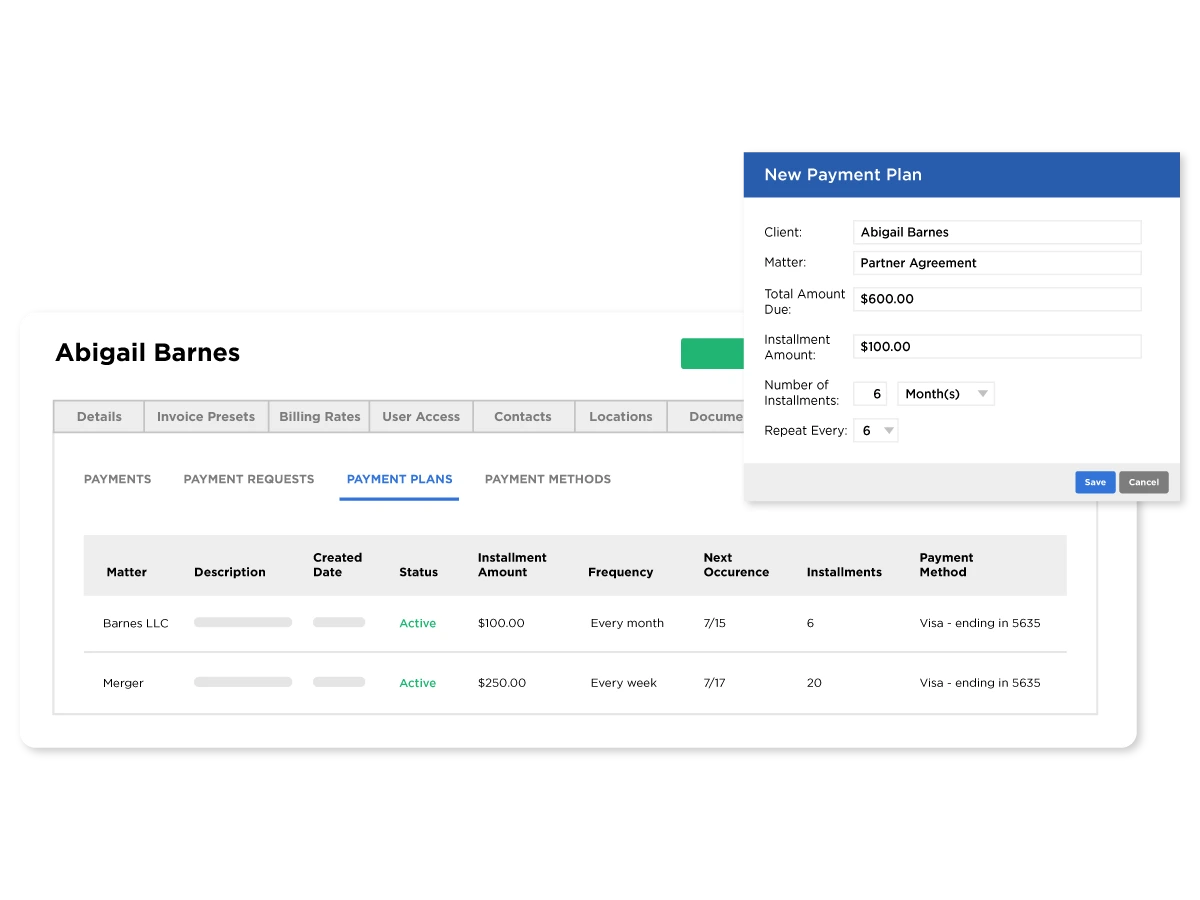This screenshot has height=900, width=1200.
Task: Open the Details tab
Action: 99,417
